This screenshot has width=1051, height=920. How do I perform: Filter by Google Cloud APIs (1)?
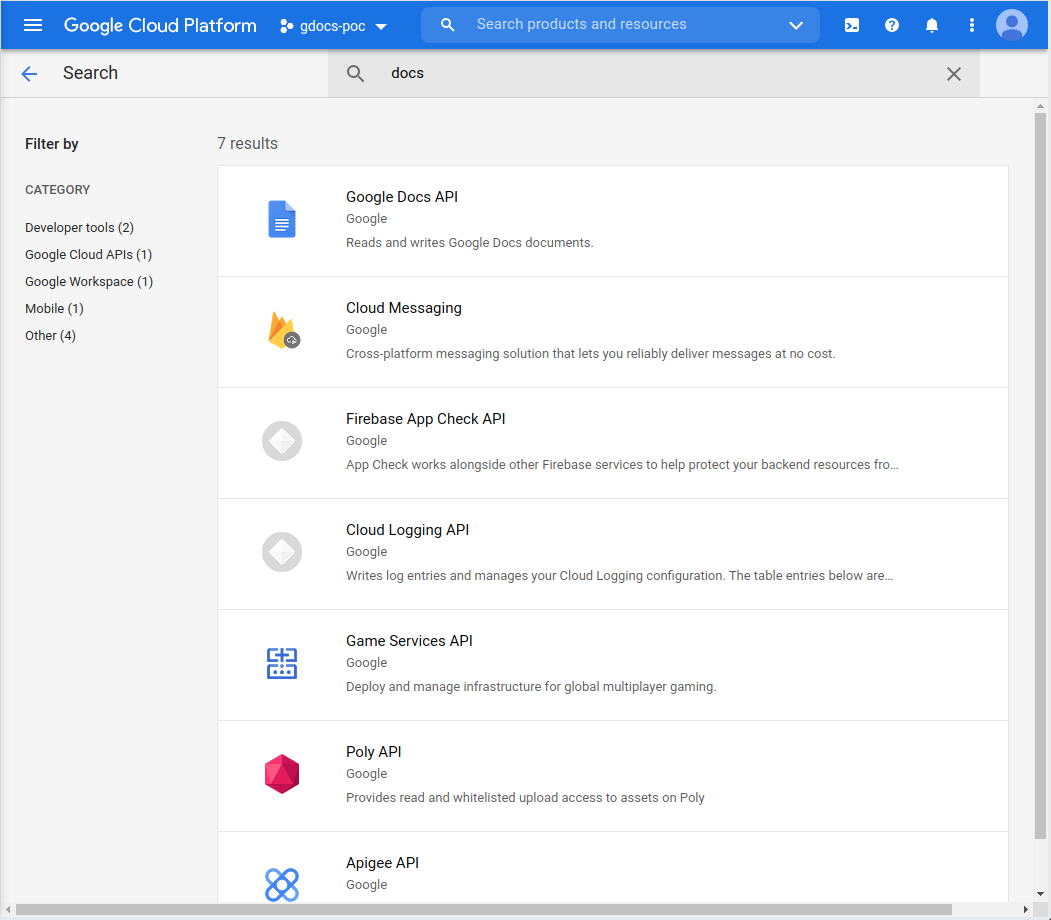click(x=88, y=255)
